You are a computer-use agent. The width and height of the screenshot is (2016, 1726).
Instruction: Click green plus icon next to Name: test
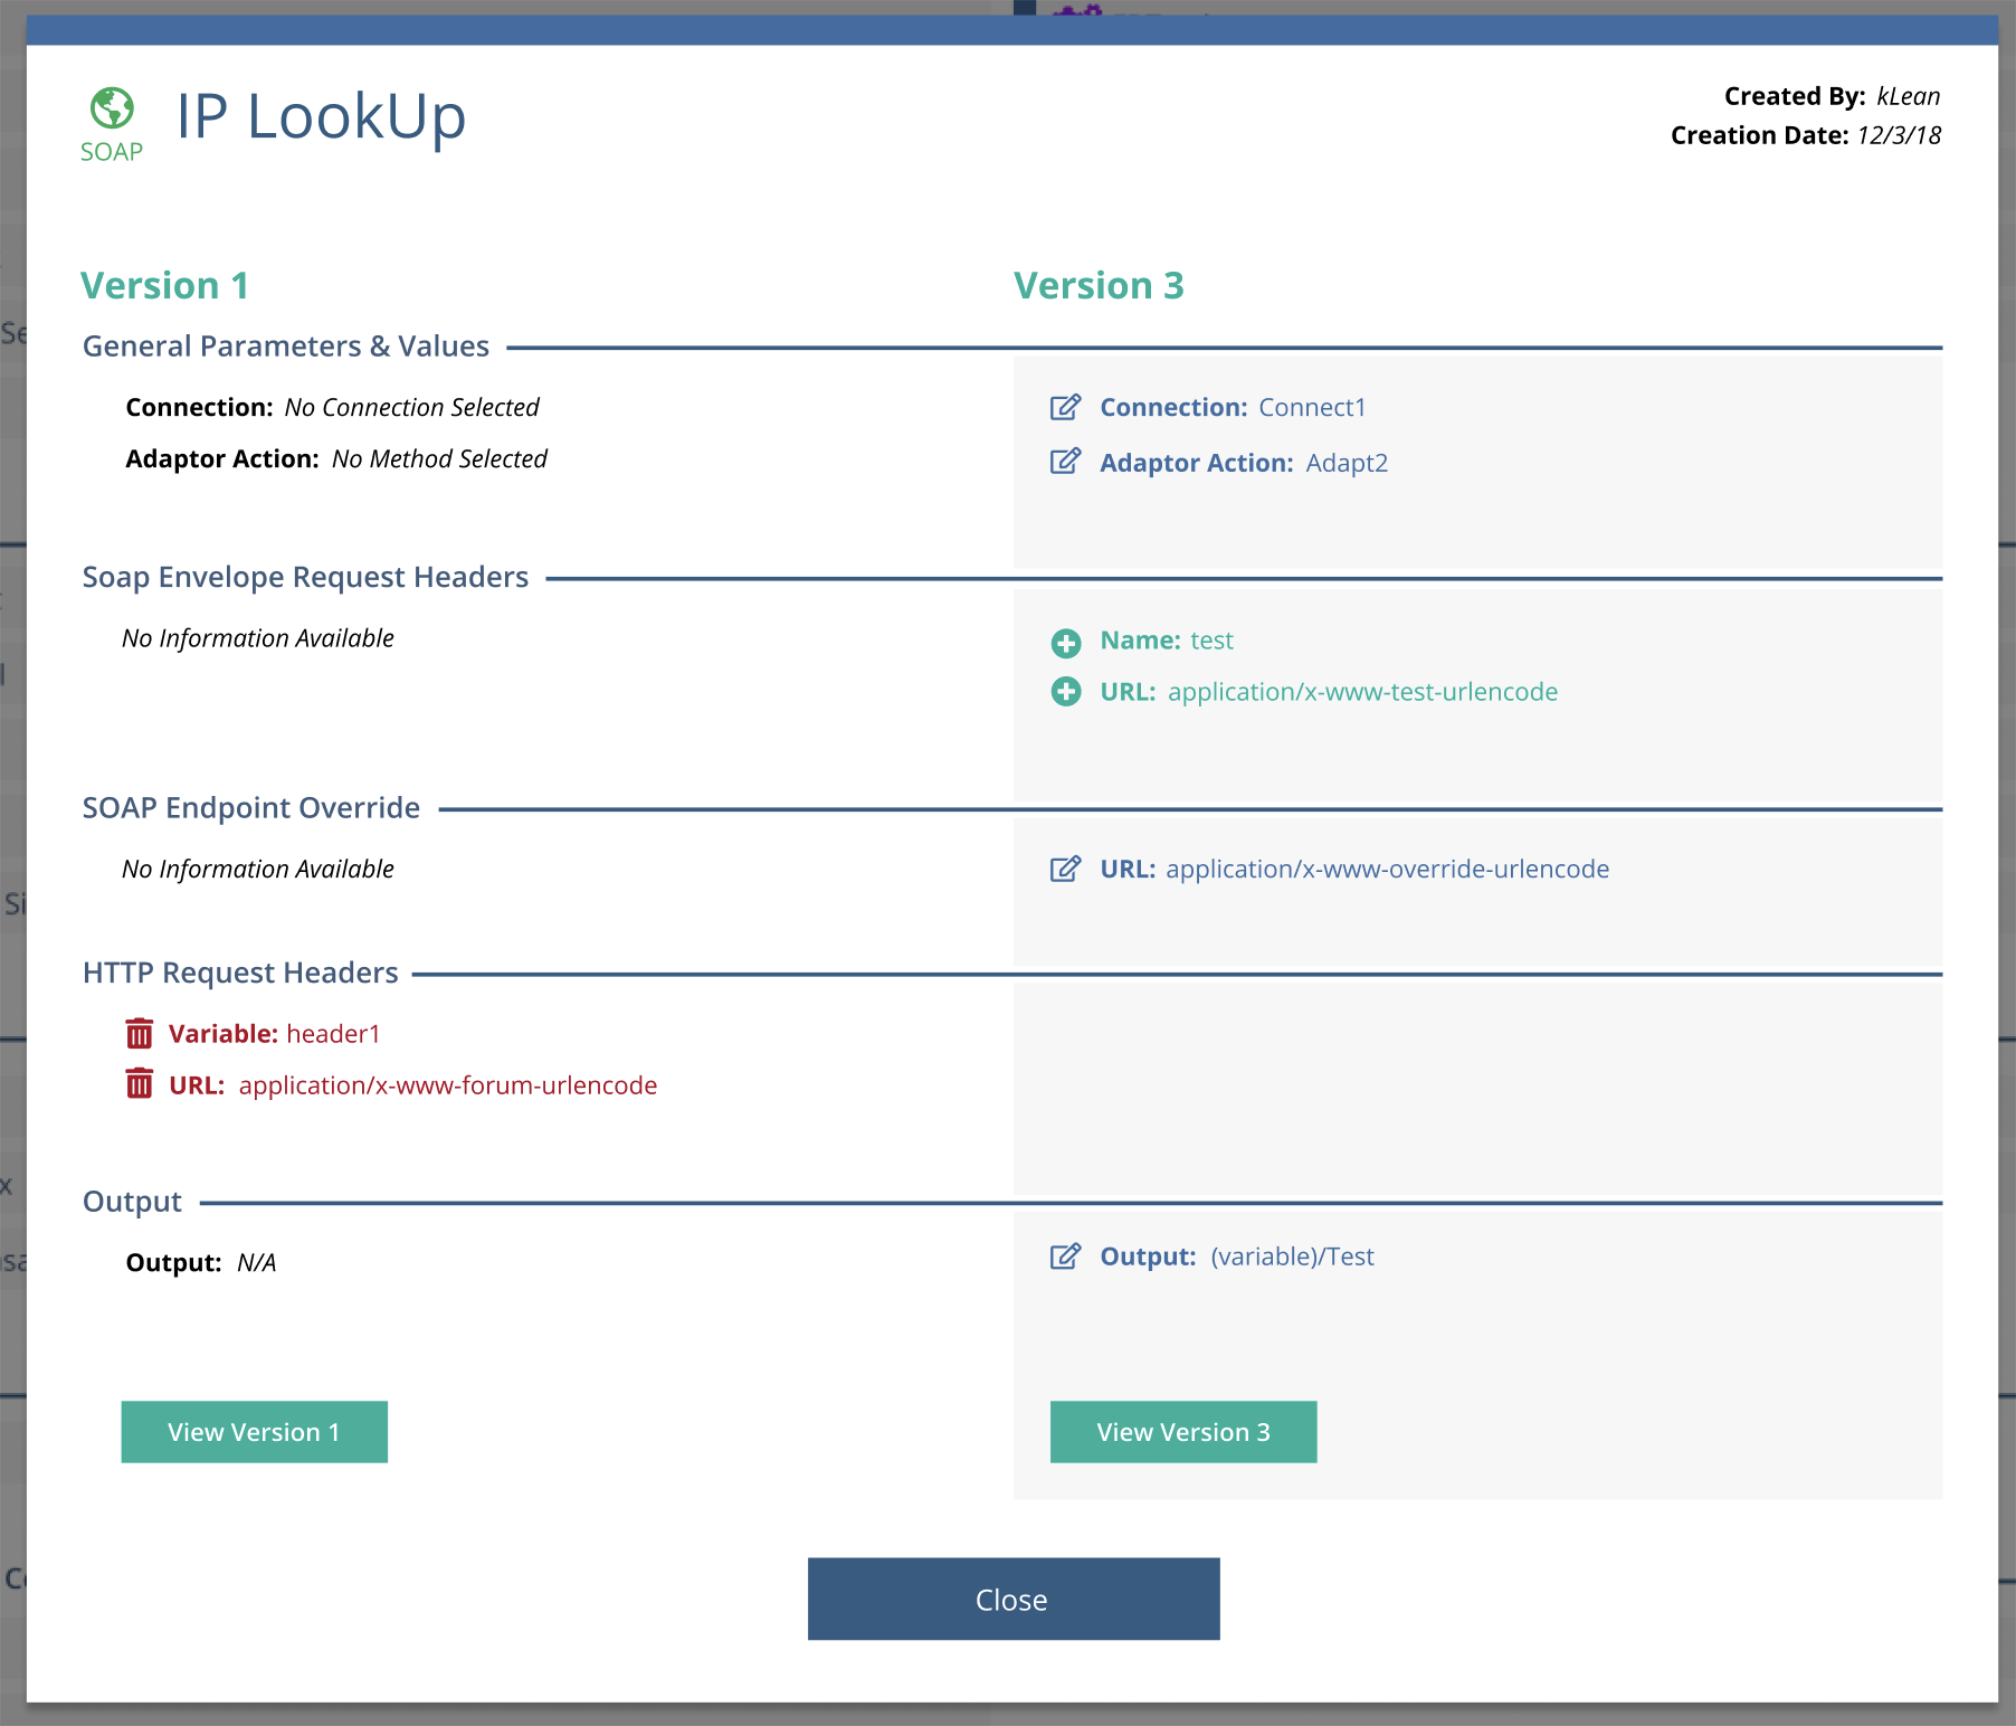1066,642
